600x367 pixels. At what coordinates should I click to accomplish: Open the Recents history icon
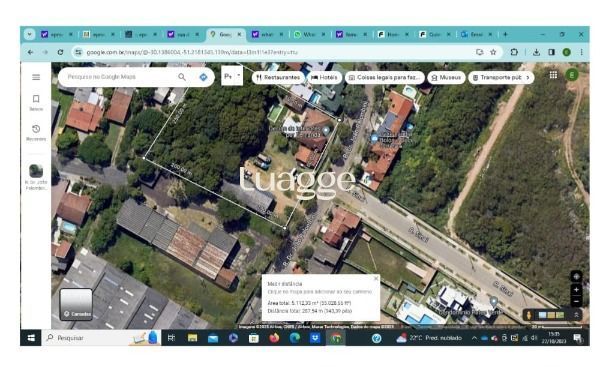[36, 129]
